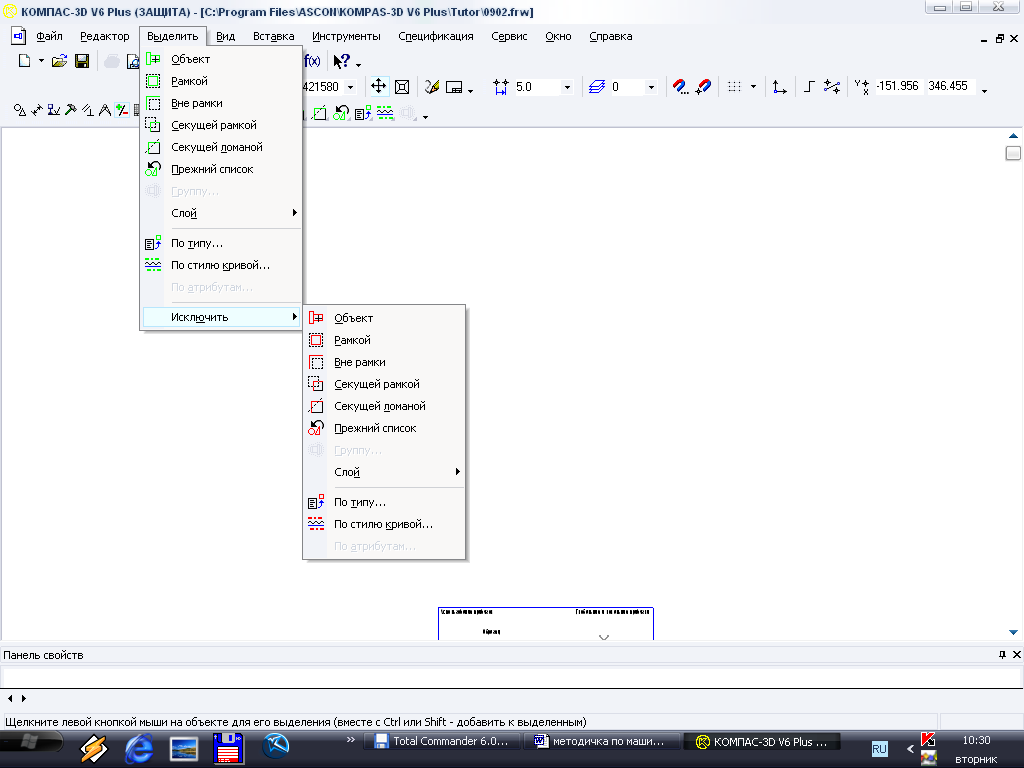Switch to методичка Word document in taskbar
Screen dimensions: 1024x768
601,741
